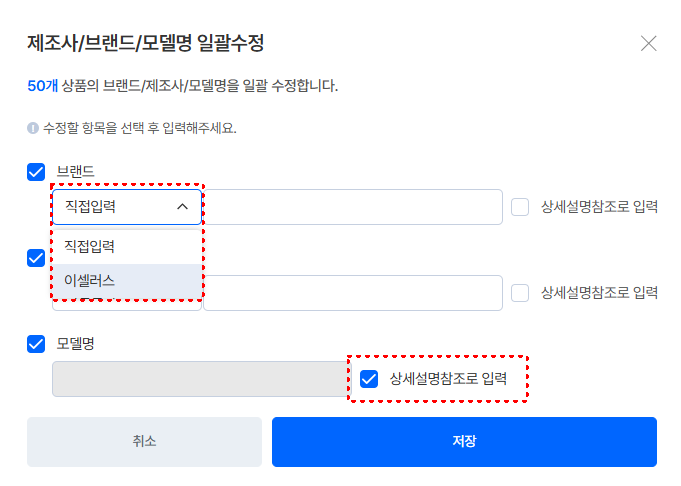Click the info icon beside the instruction text
Viewport: 681px width, 486px height.
pos(33,129)
